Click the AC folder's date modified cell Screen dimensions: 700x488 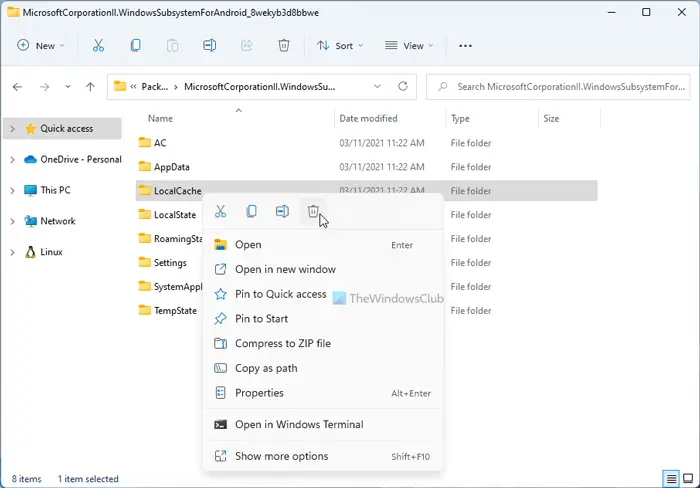(x=382, y=143)
